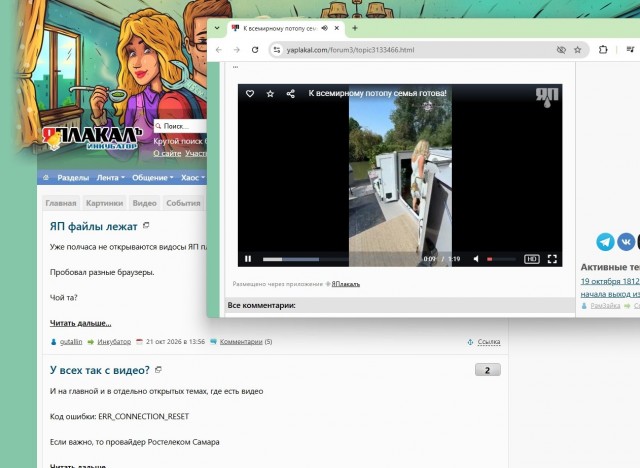Expand the tab search chevron
Image resolution: width=640 pixels, height=468 pixels.
[x=217, y=28]
